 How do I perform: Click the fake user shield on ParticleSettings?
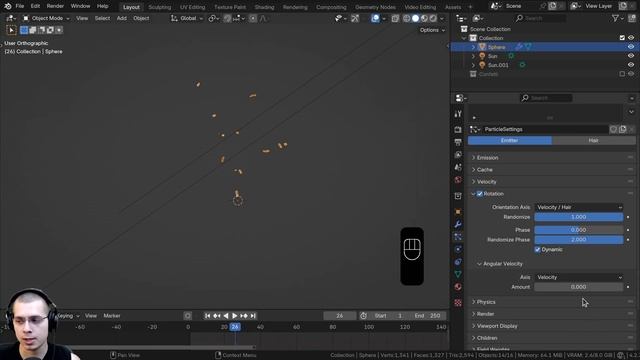point(613,129)
